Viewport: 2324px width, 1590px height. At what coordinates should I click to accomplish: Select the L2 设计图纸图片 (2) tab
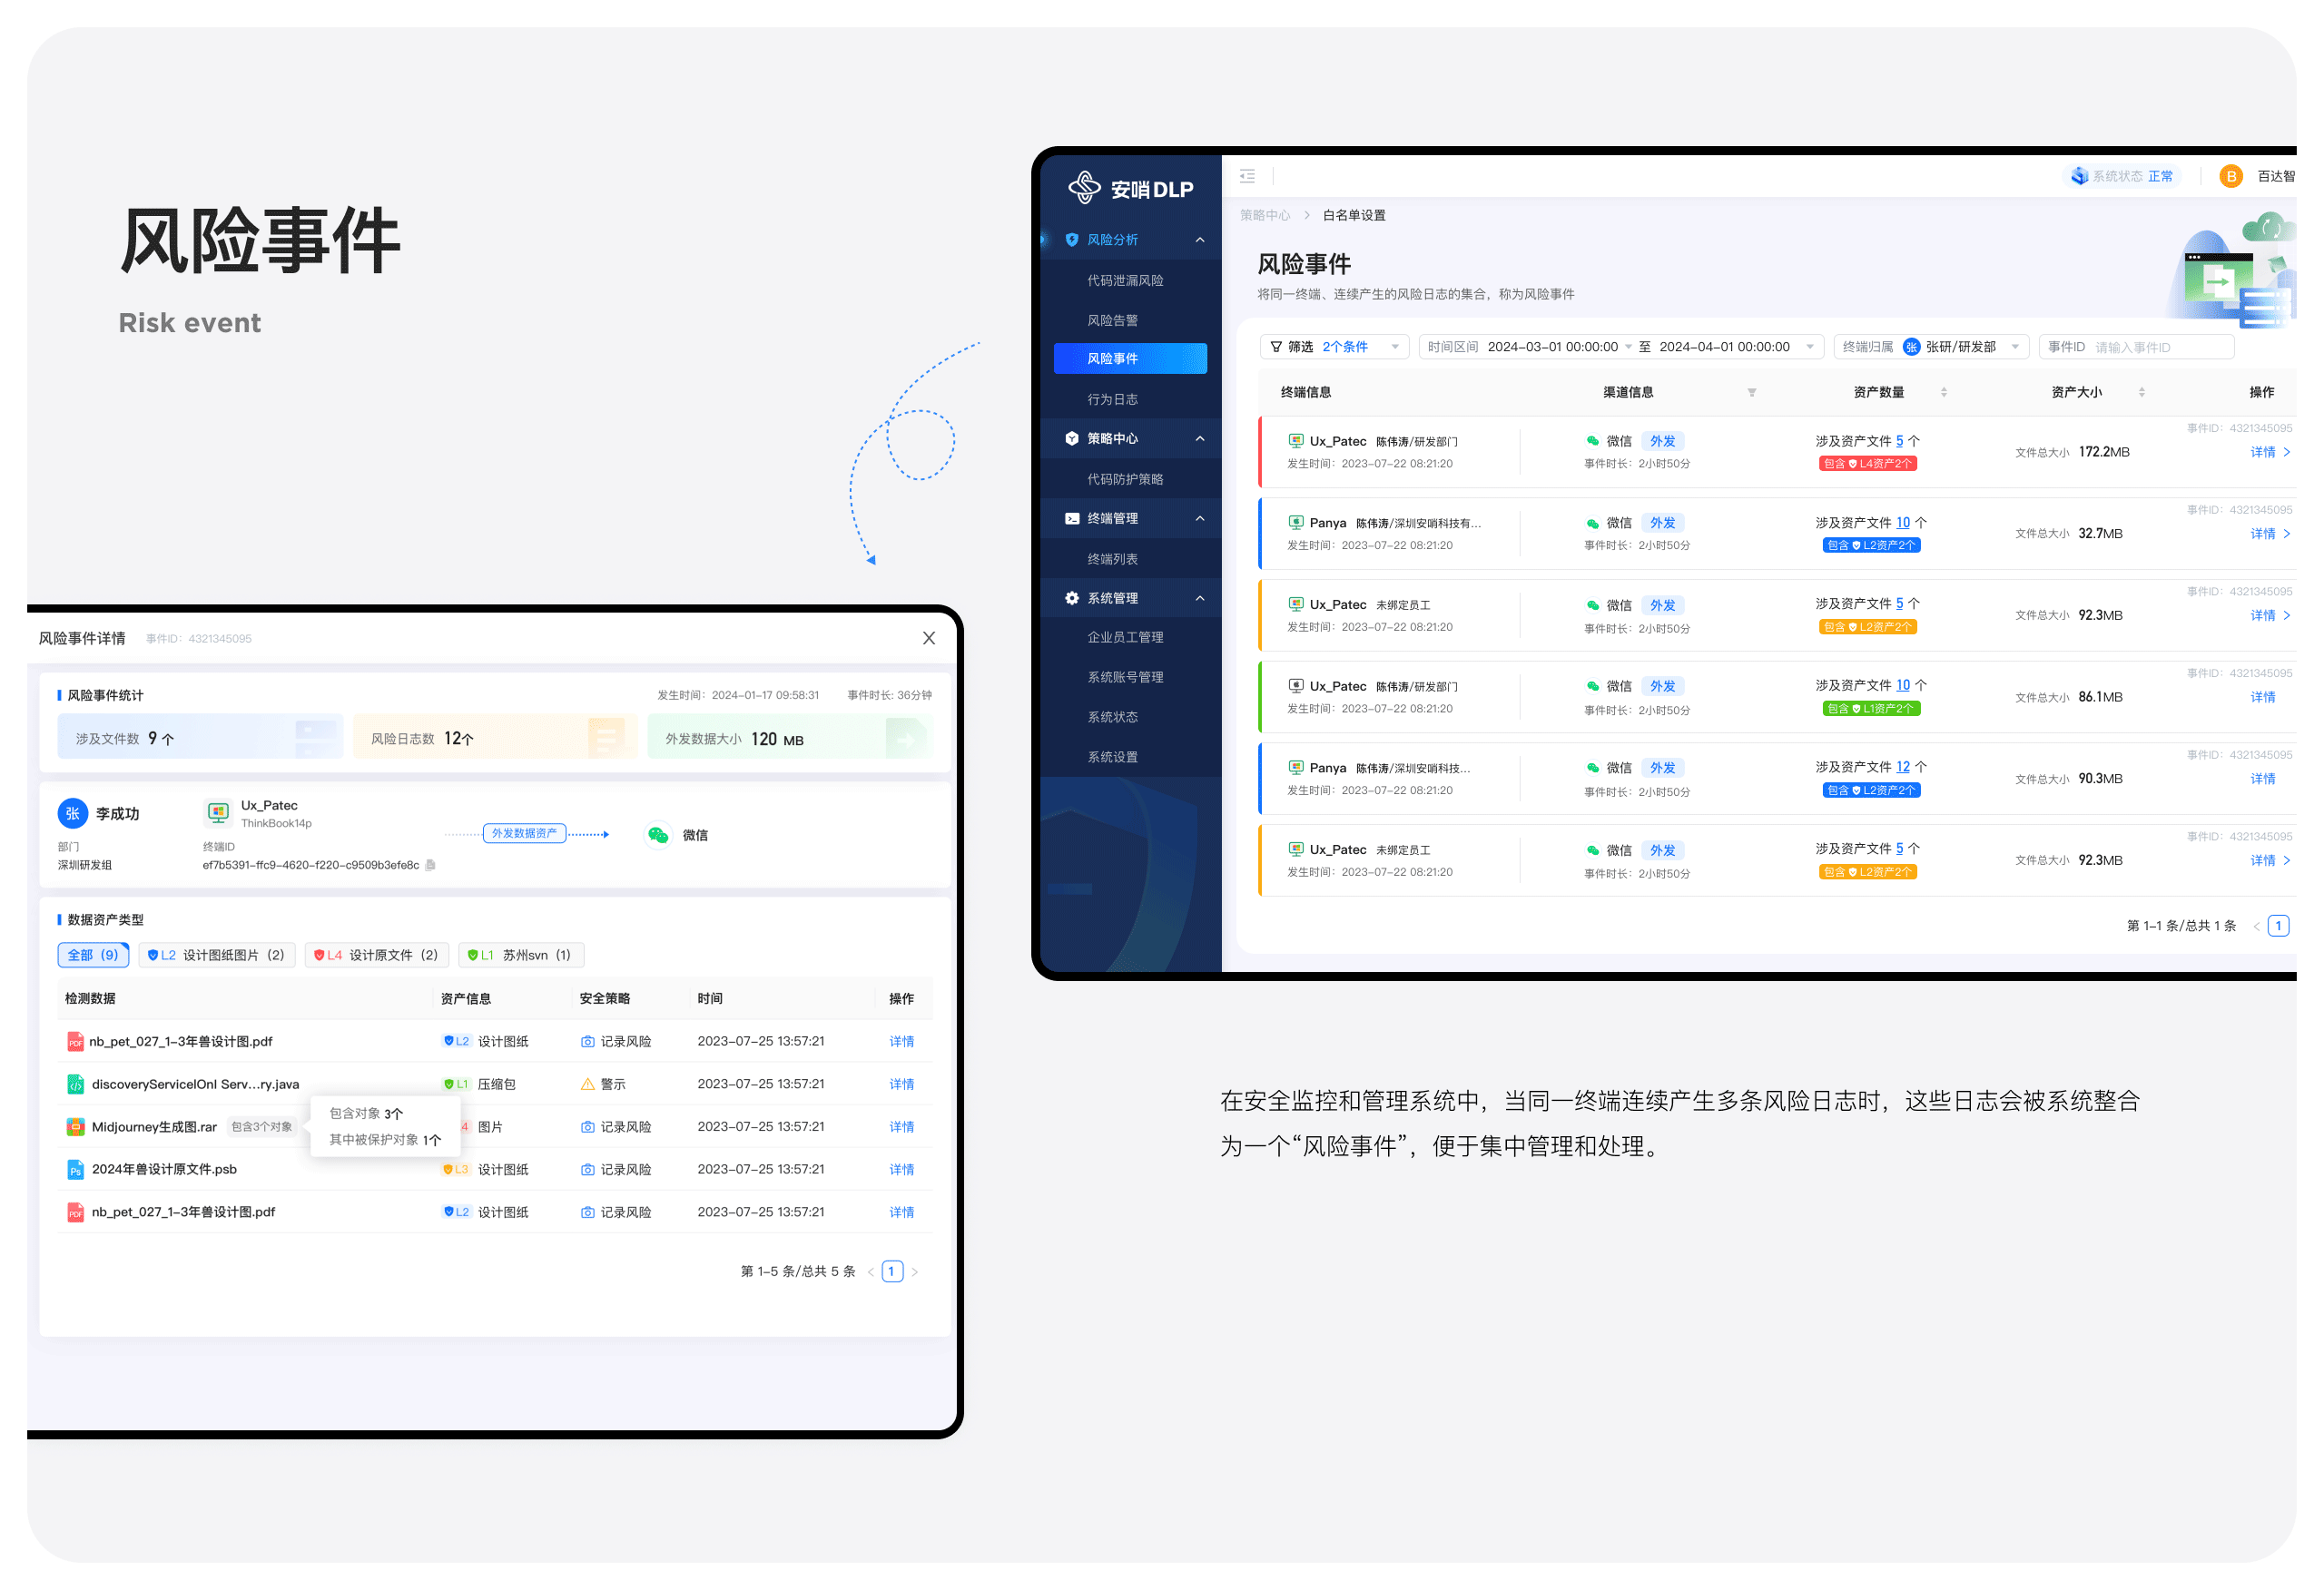point(216,955)
